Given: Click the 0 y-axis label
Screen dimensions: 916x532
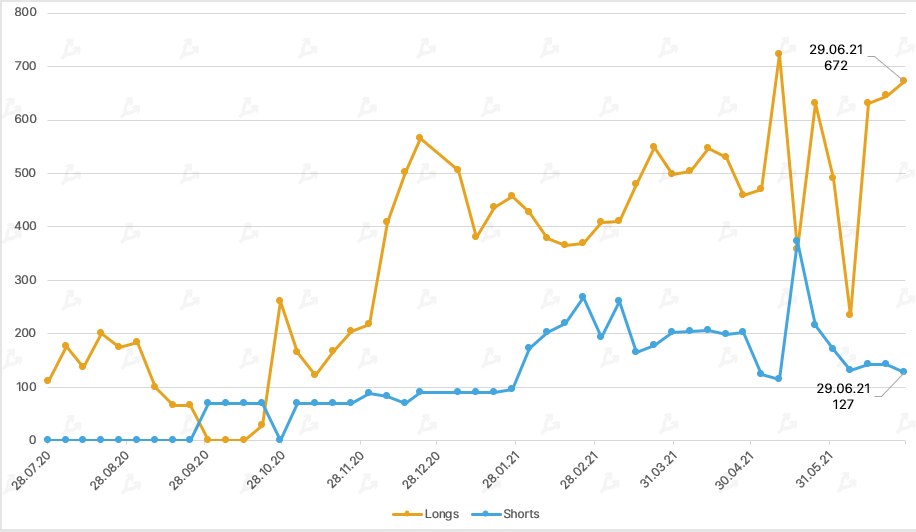Looking at the screenshot, I should 32,440.
